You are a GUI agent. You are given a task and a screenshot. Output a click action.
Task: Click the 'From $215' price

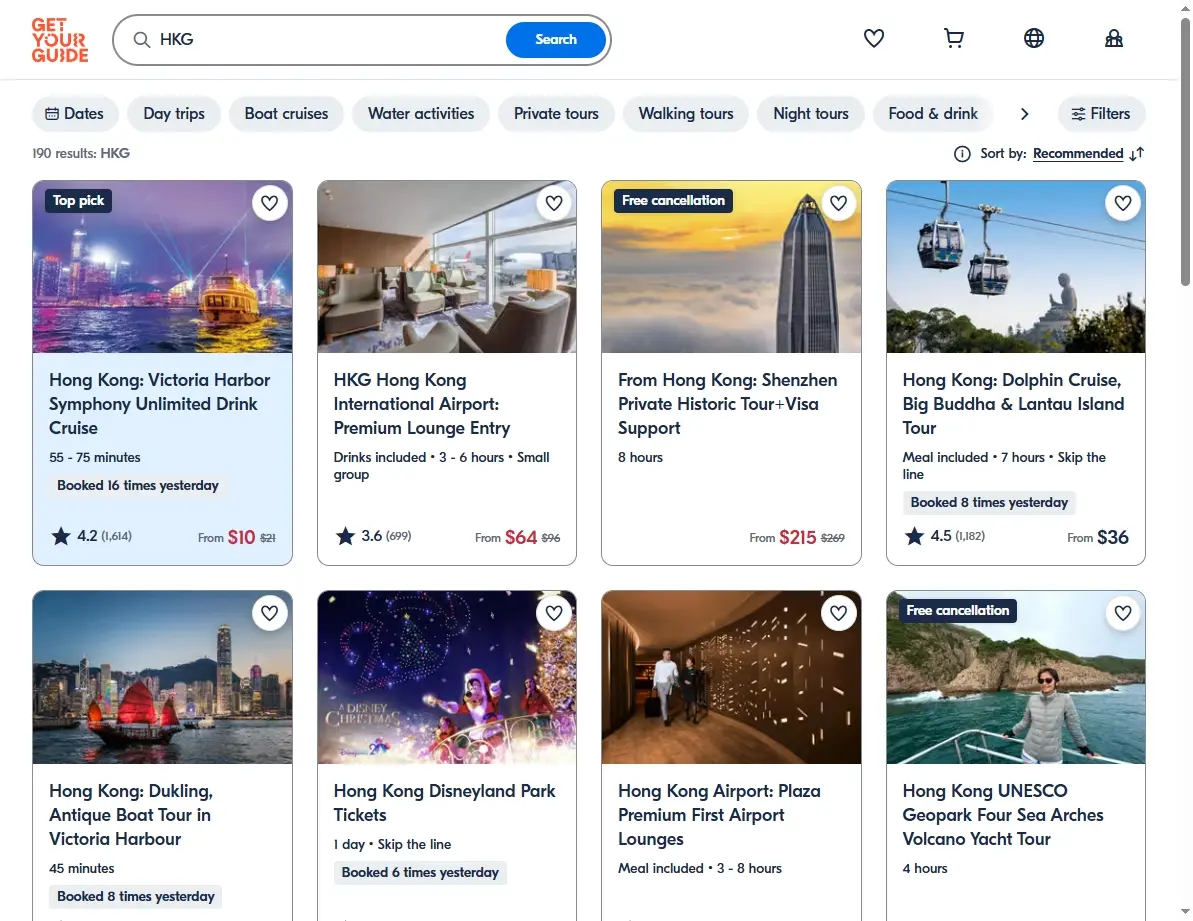click(x=783, y=538)
